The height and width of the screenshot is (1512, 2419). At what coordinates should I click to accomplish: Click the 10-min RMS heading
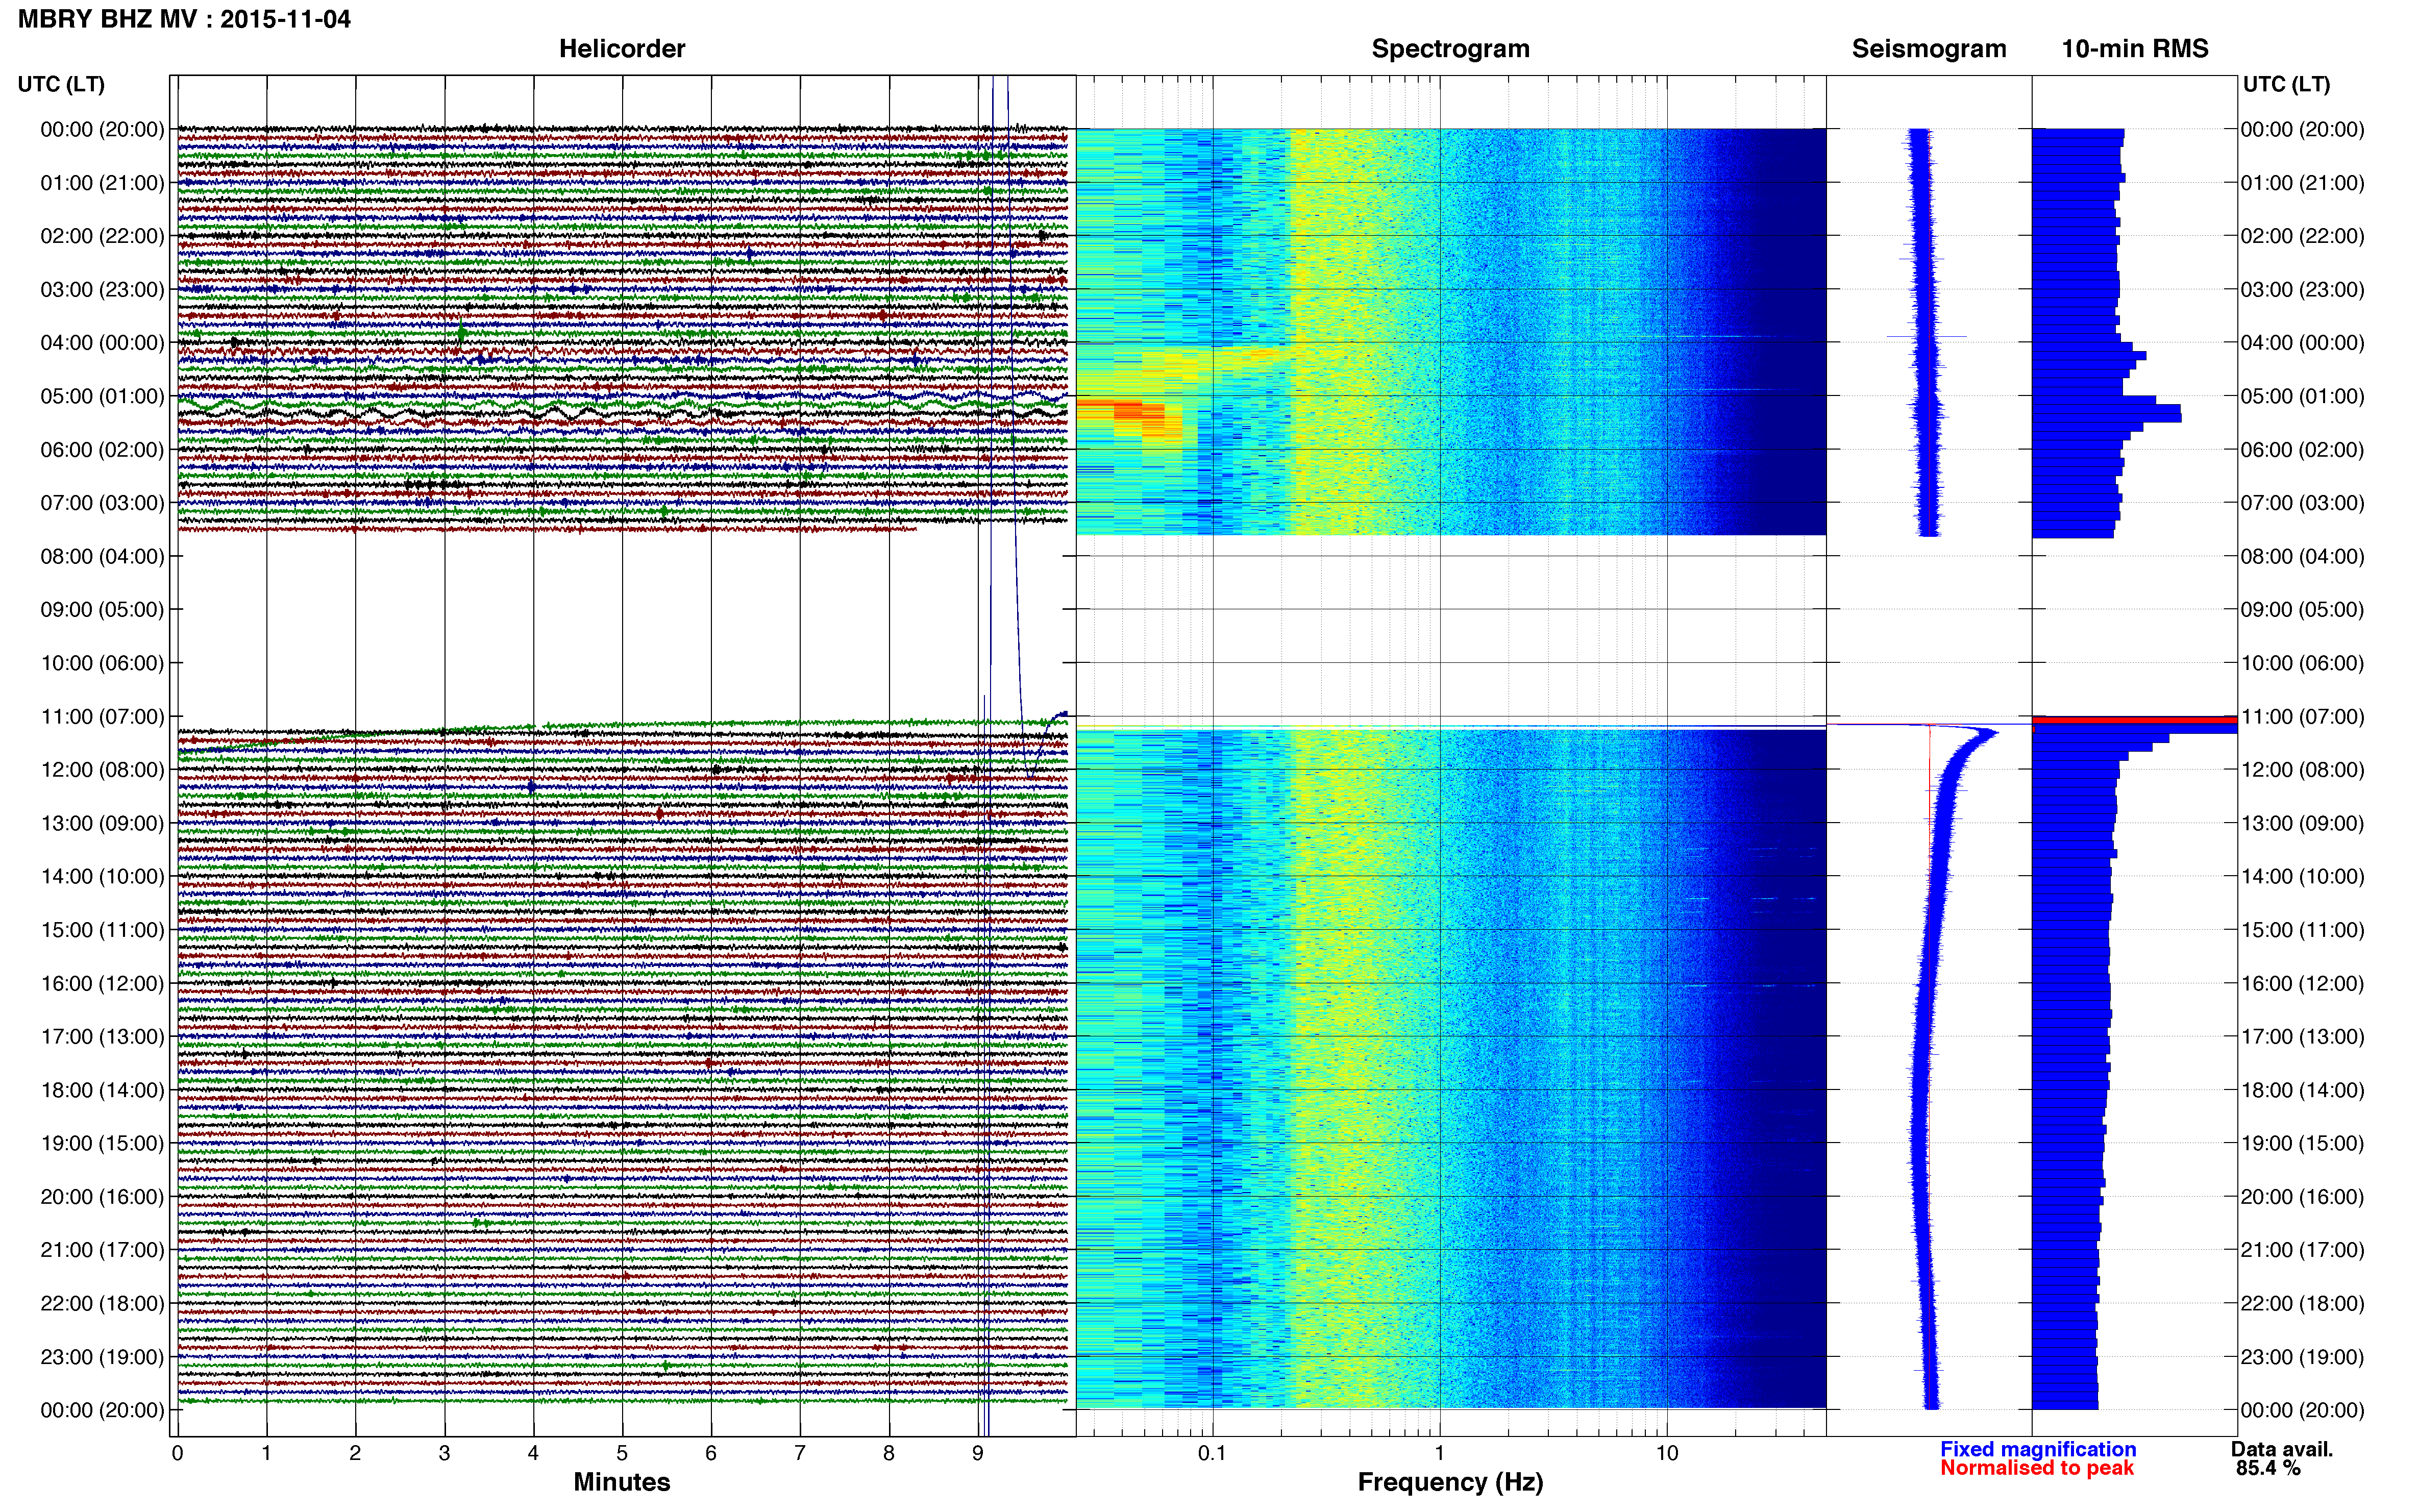point(2135,49)
